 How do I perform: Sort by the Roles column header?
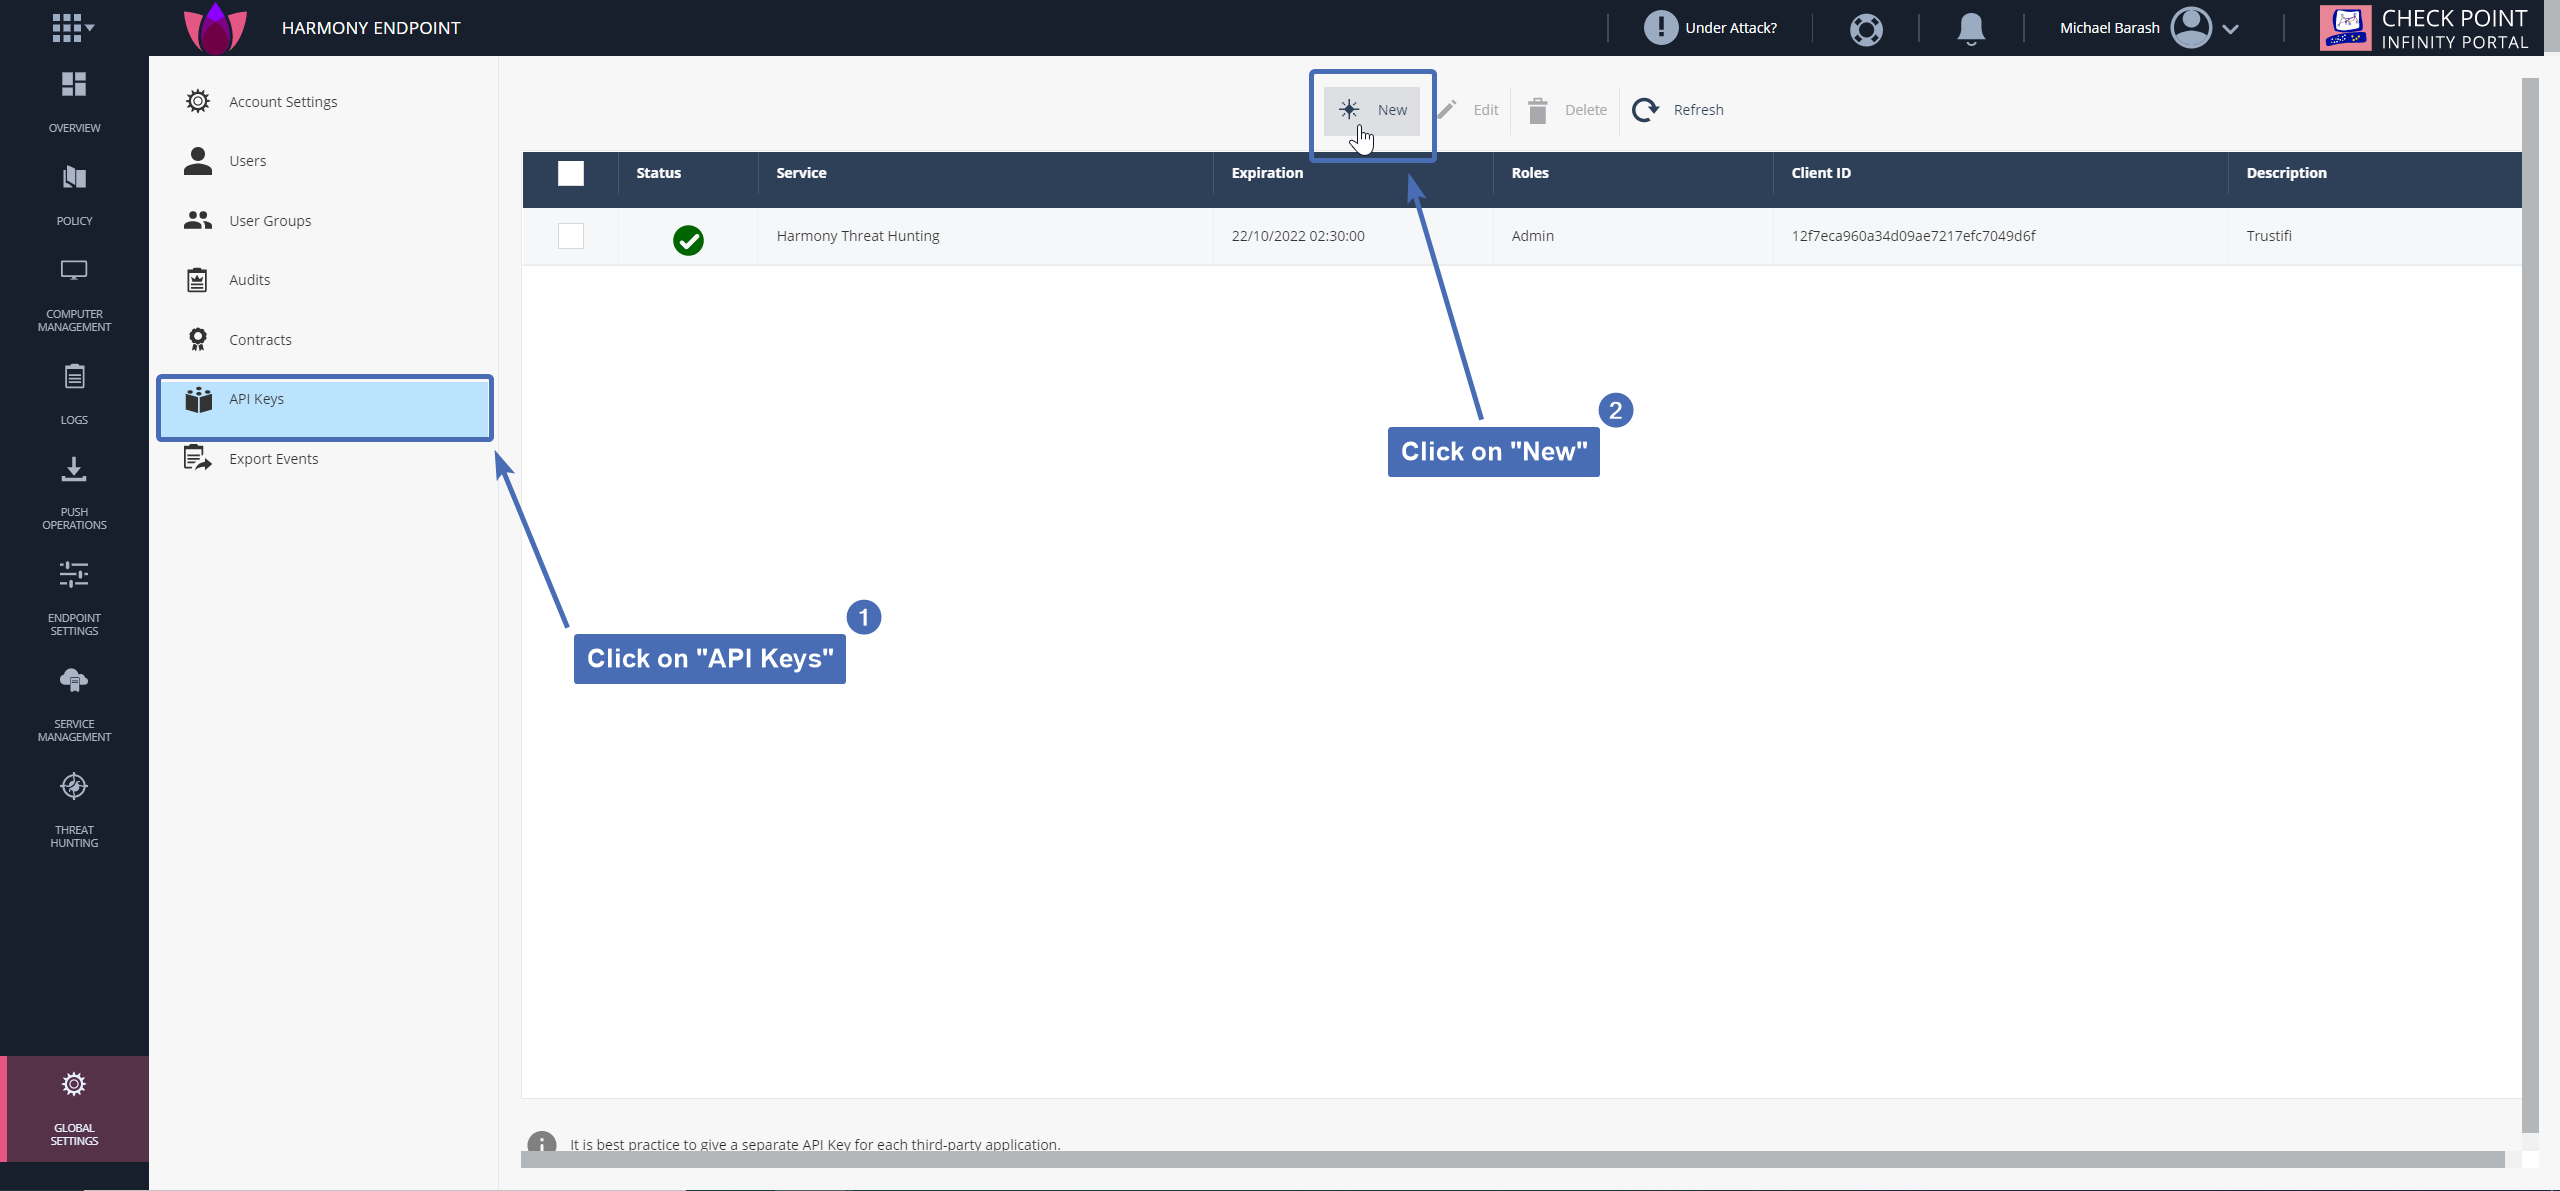coord(1529,173)
